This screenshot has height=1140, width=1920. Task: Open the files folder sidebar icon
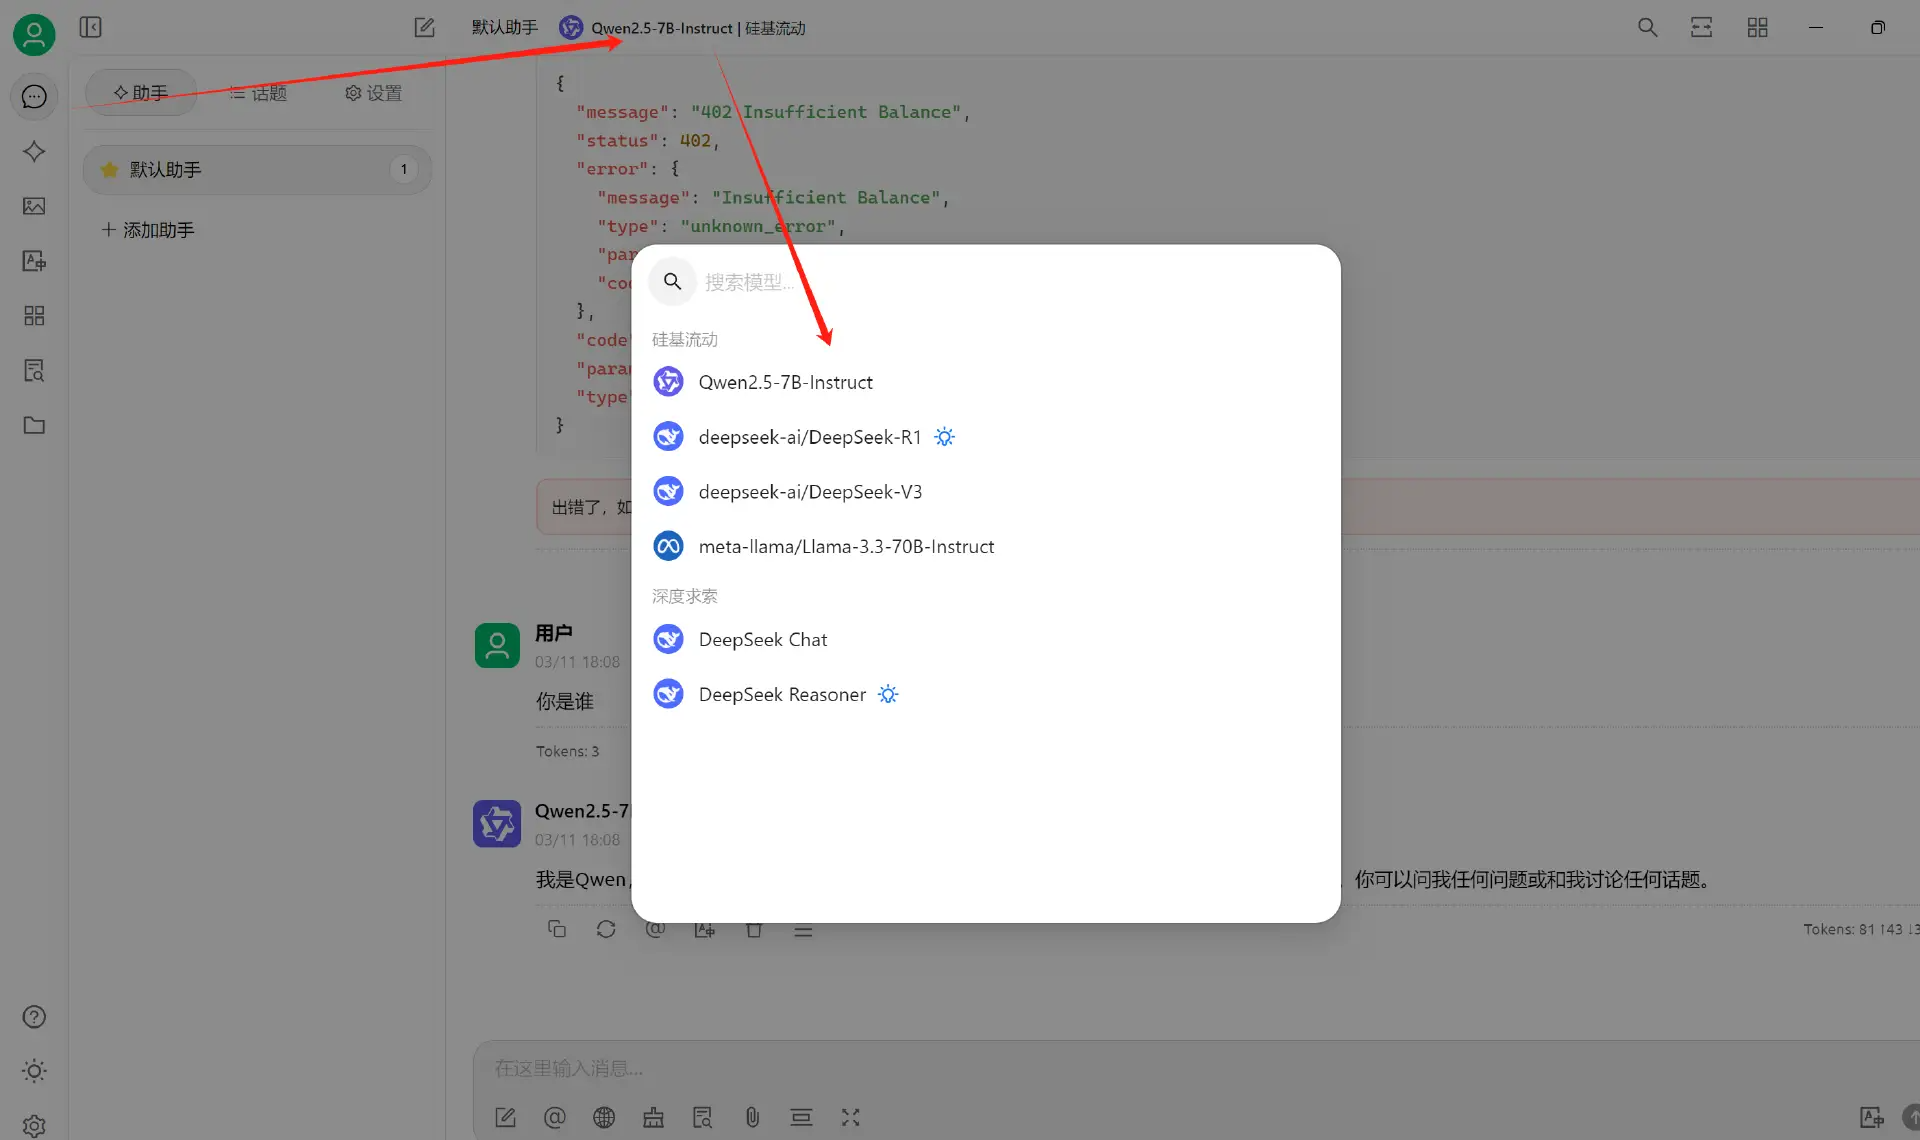coord(34,425)
